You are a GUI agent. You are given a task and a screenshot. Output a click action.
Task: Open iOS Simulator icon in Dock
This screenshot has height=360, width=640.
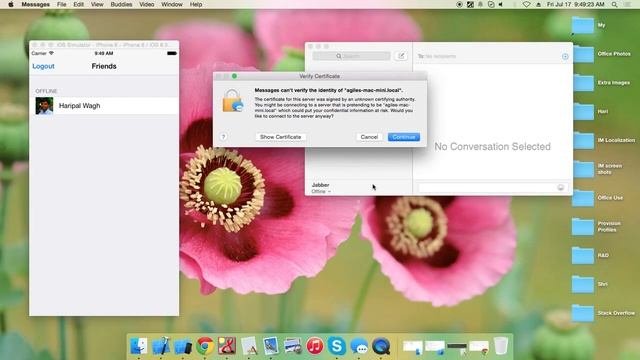tap(183, 346)
